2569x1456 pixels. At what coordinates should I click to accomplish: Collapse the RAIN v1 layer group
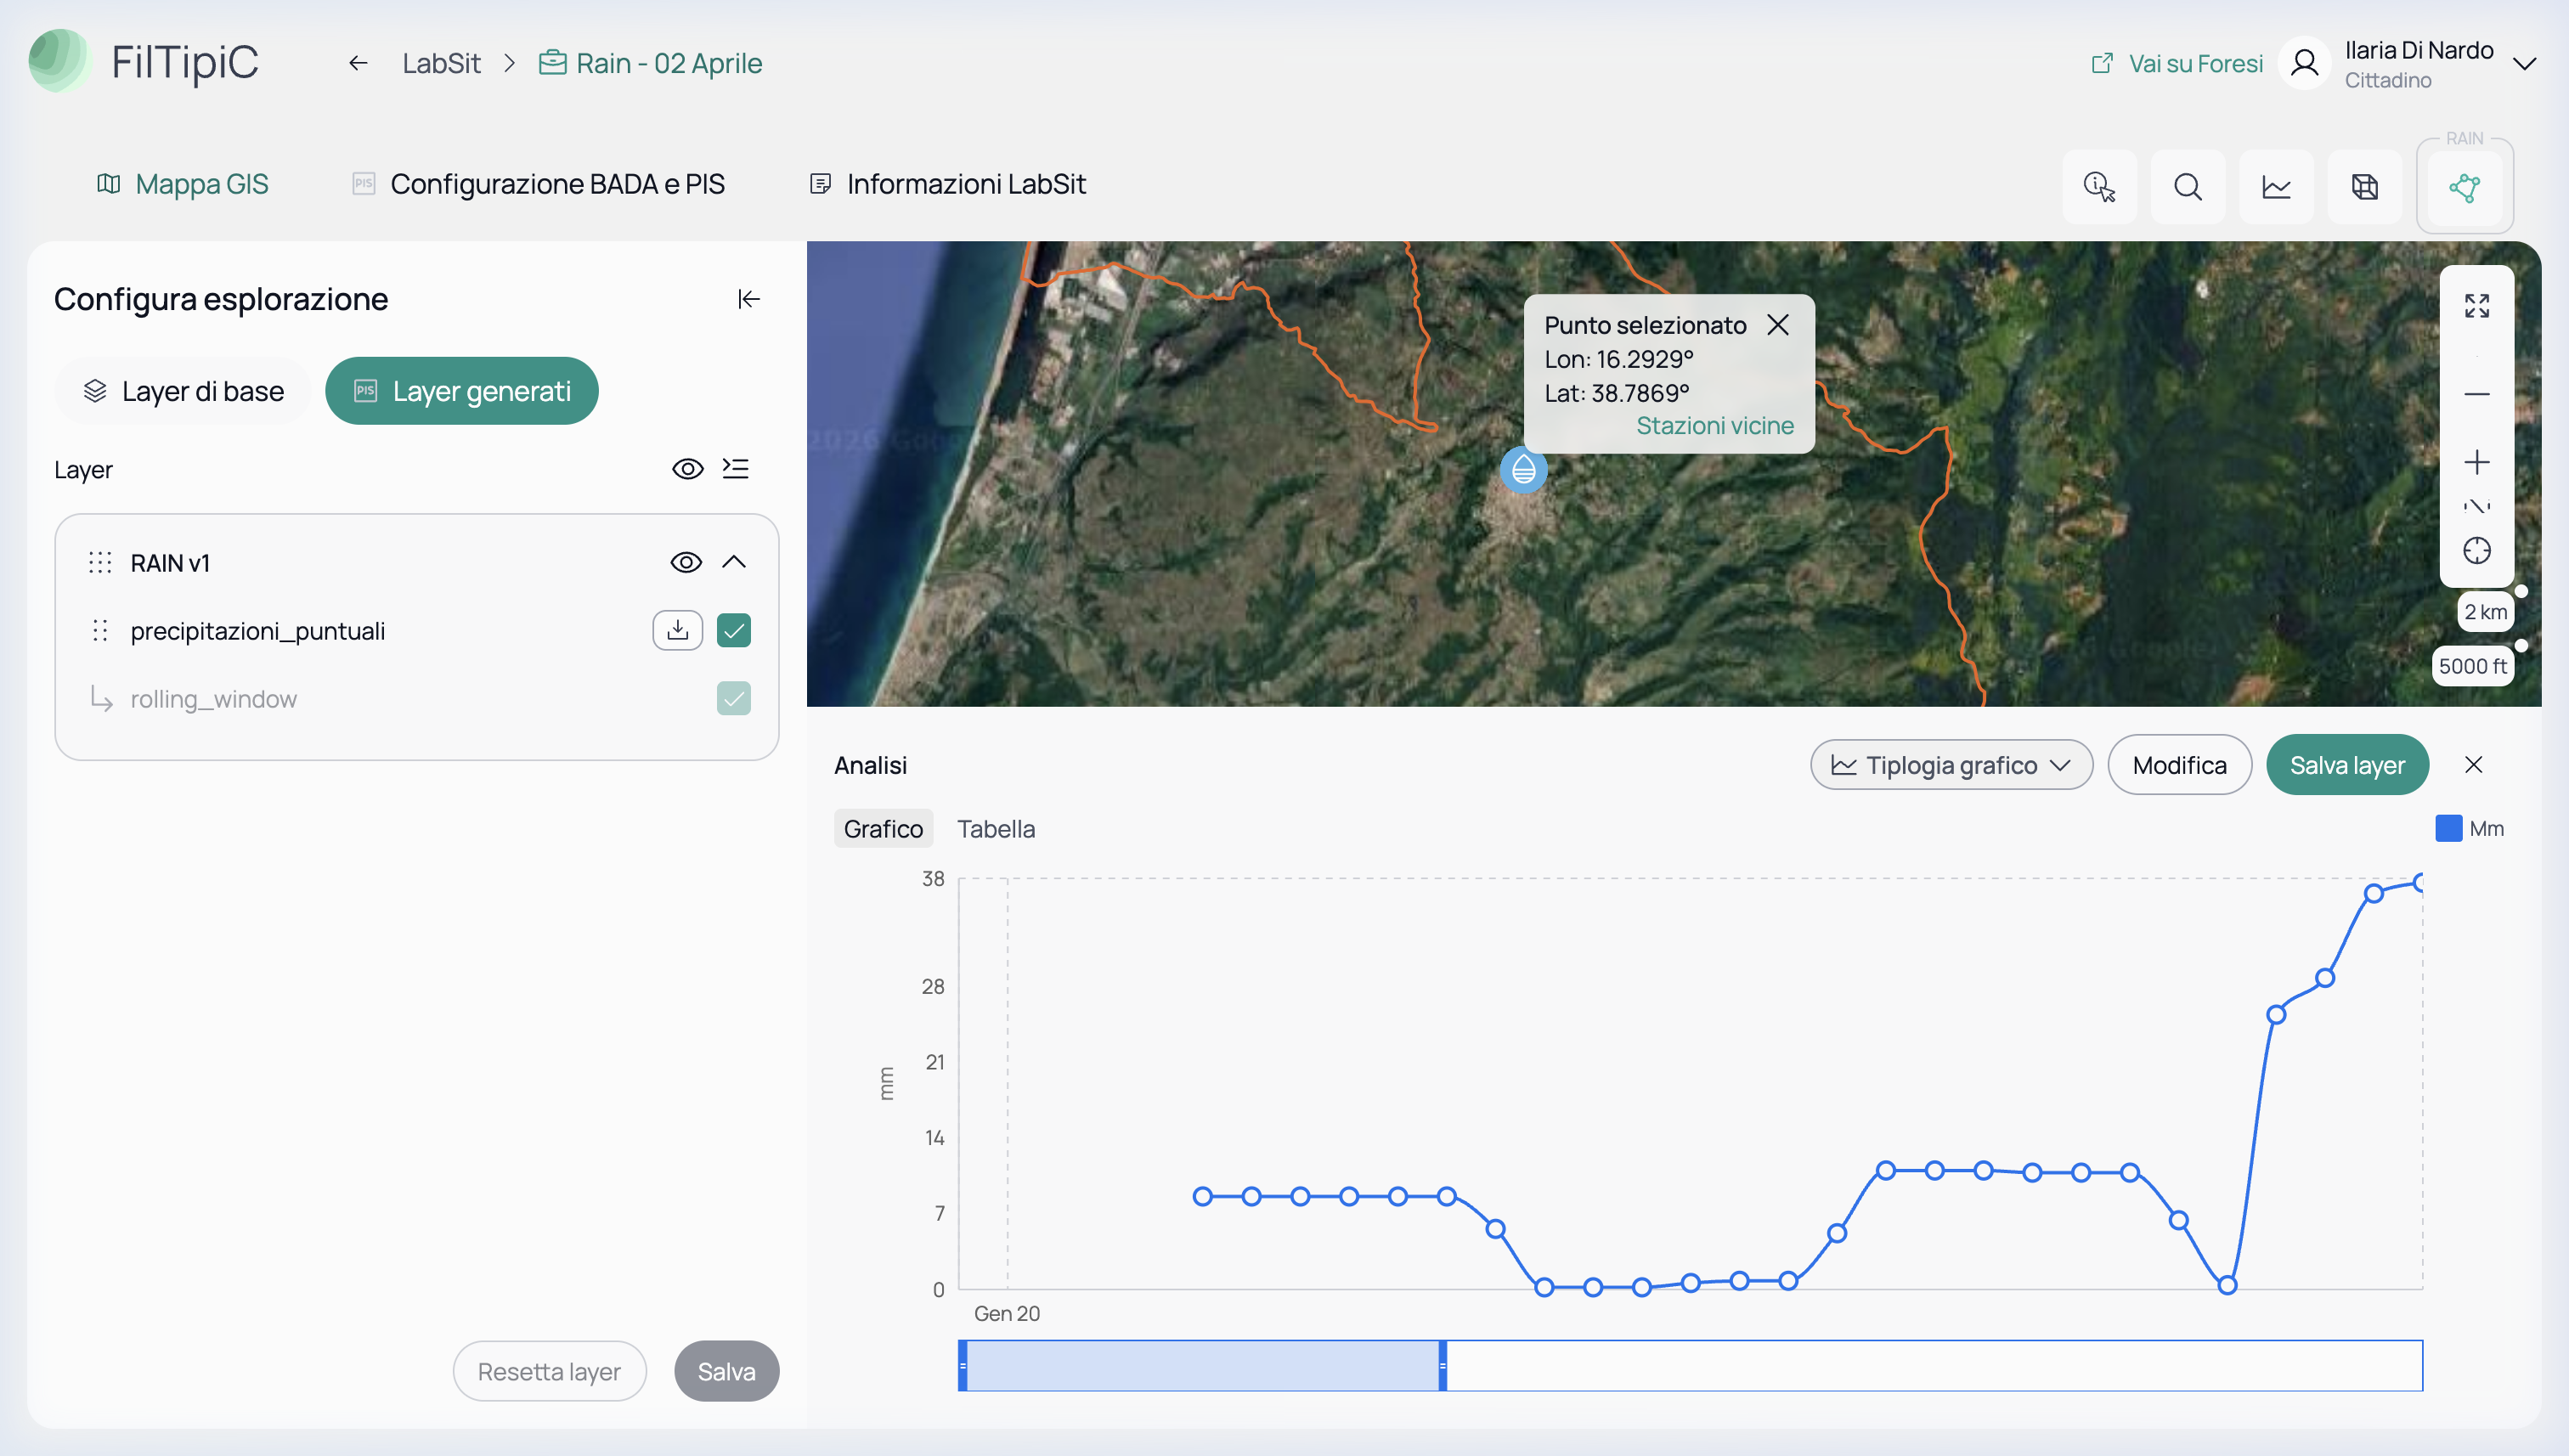click(x=734, y=562)
